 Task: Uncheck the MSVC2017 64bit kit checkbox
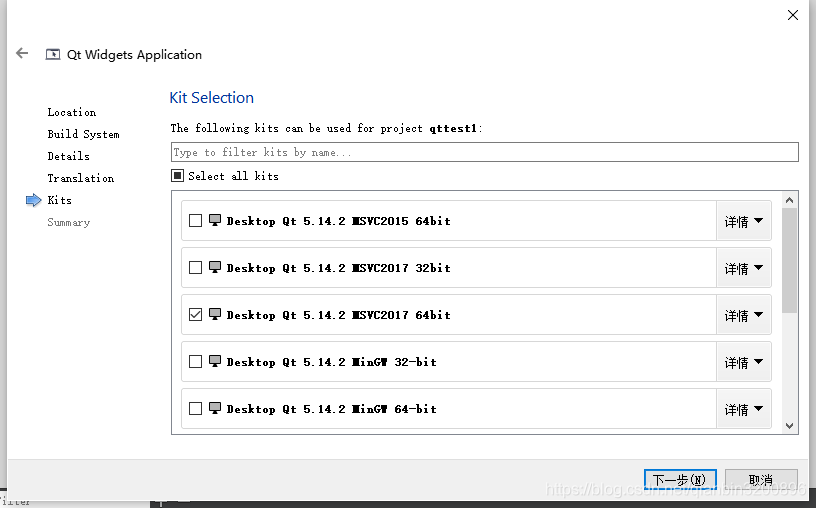tap(195, 314)
